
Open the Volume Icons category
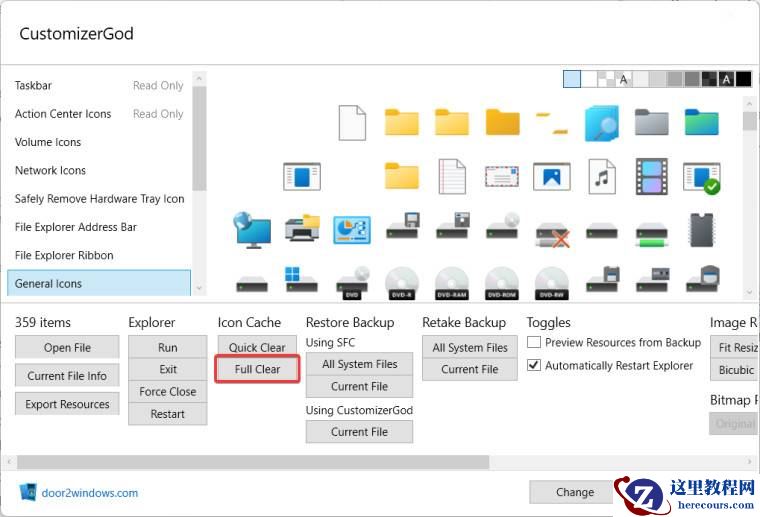99,142
